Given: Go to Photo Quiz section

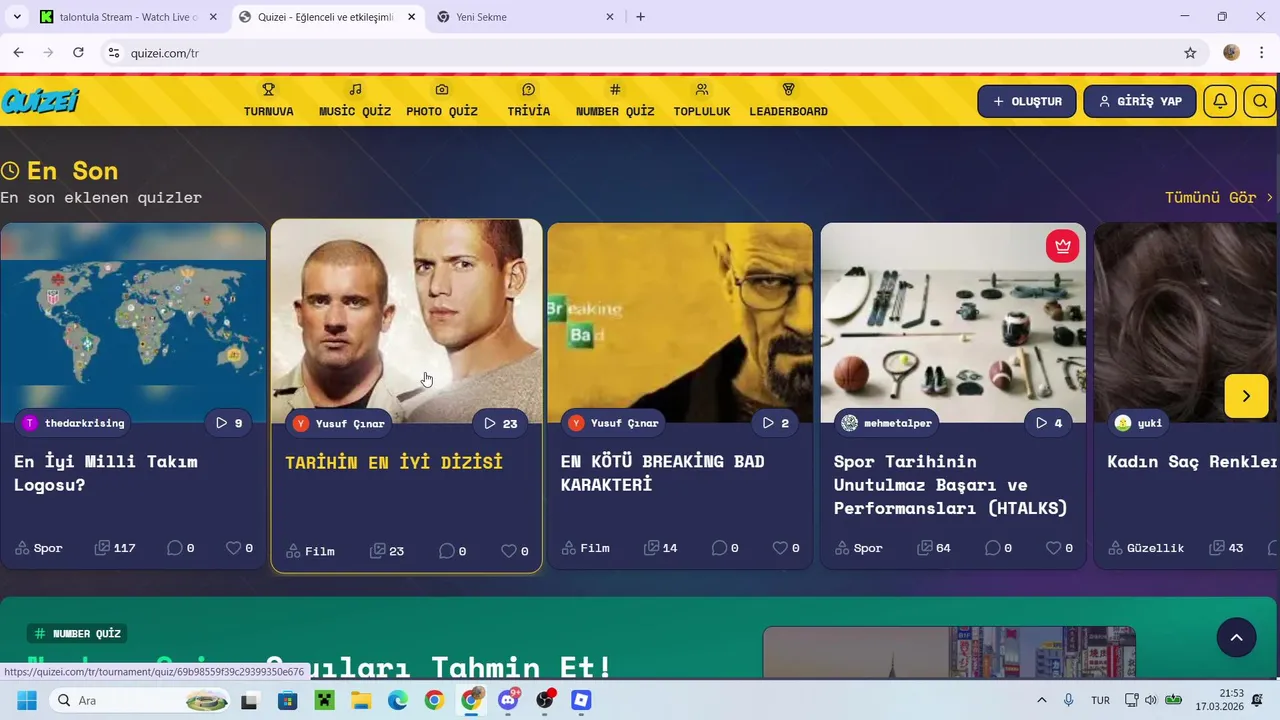Looking at the screenshot, I should point(442,101).
